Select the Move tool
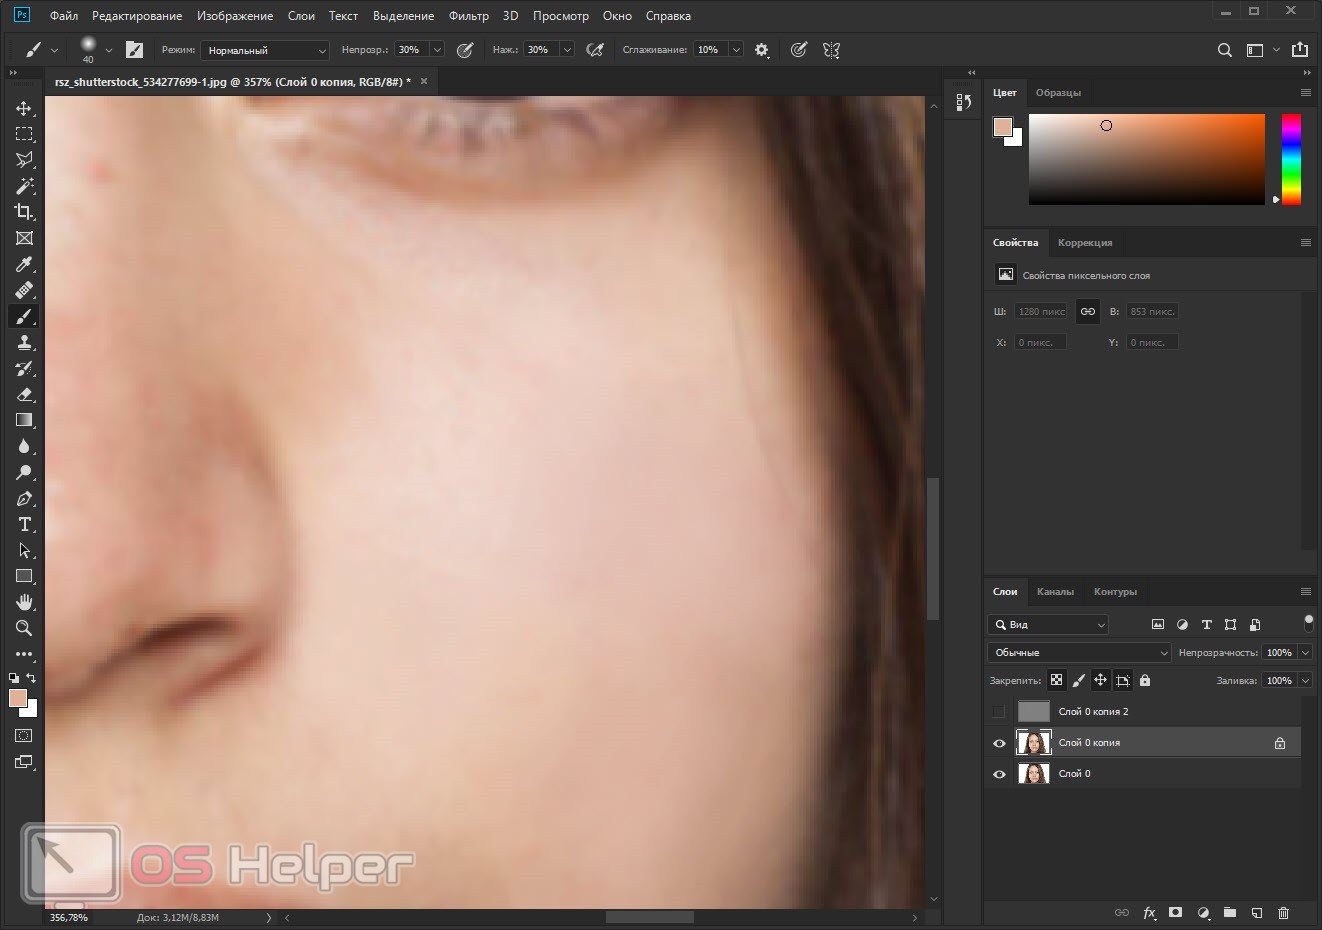Screen dimensions: 1322x930 [x=24, y=108]
